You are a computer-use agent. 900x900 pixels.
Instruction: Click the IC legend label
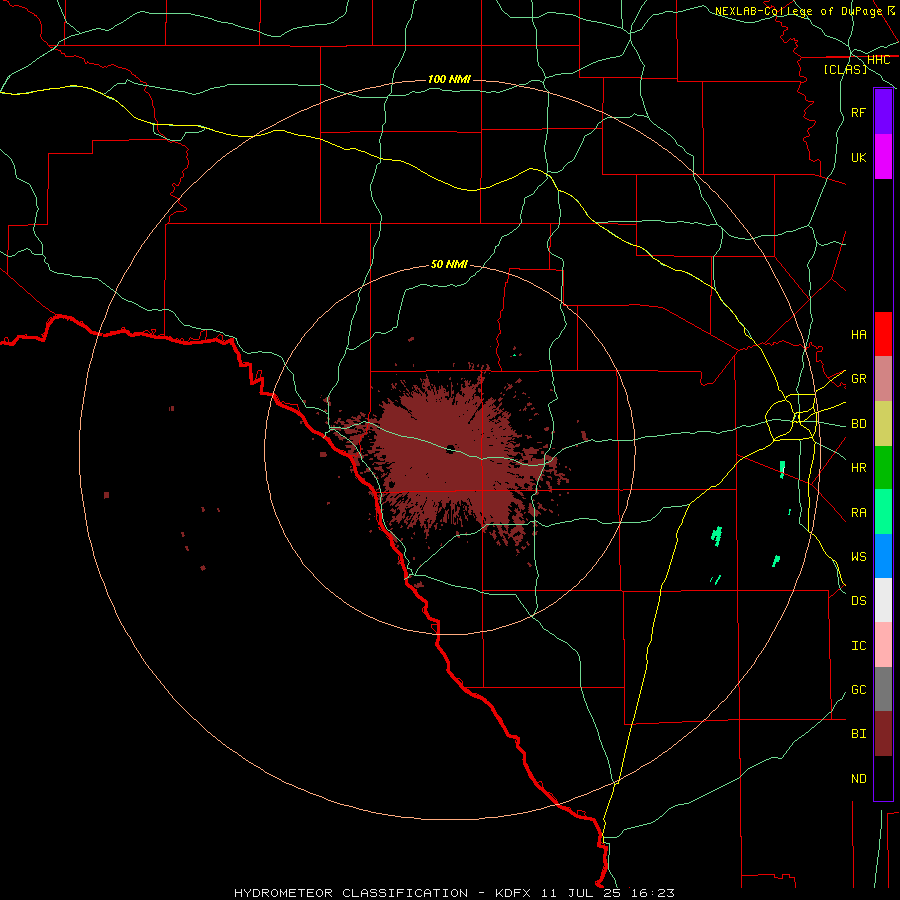858,646
